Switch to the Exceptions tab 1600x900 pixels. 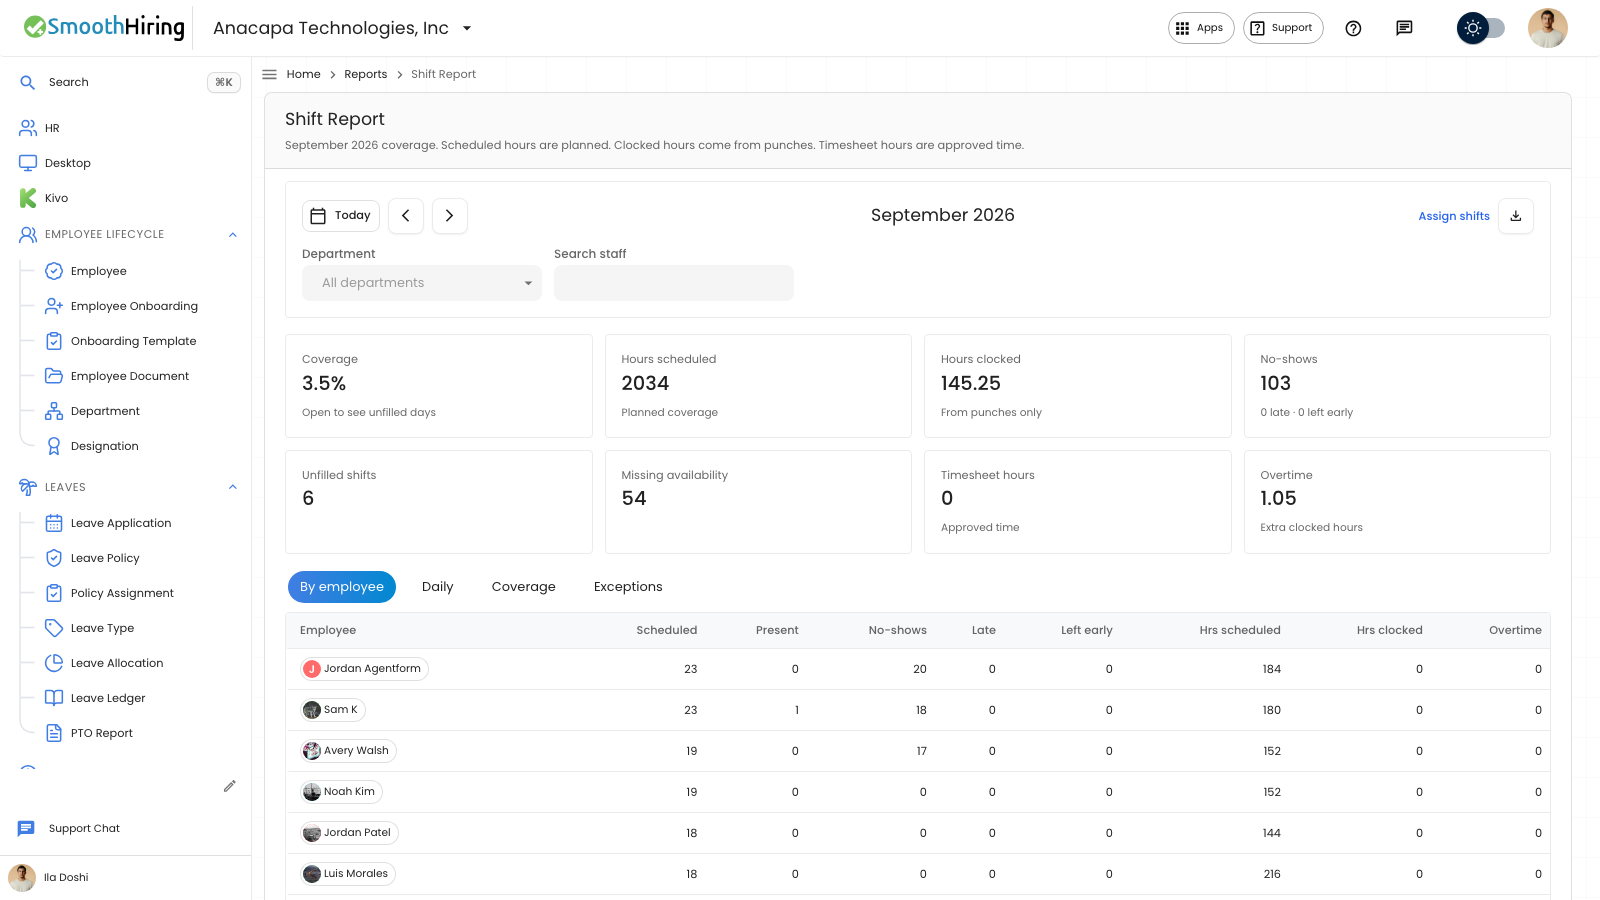(628, 587)
